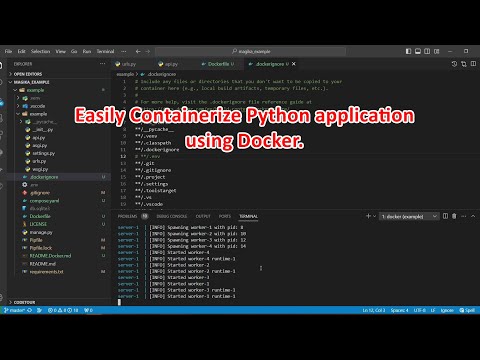Toggle primary side bar layout icon
The height and width of the screenshot is (360, 480).
408,51
